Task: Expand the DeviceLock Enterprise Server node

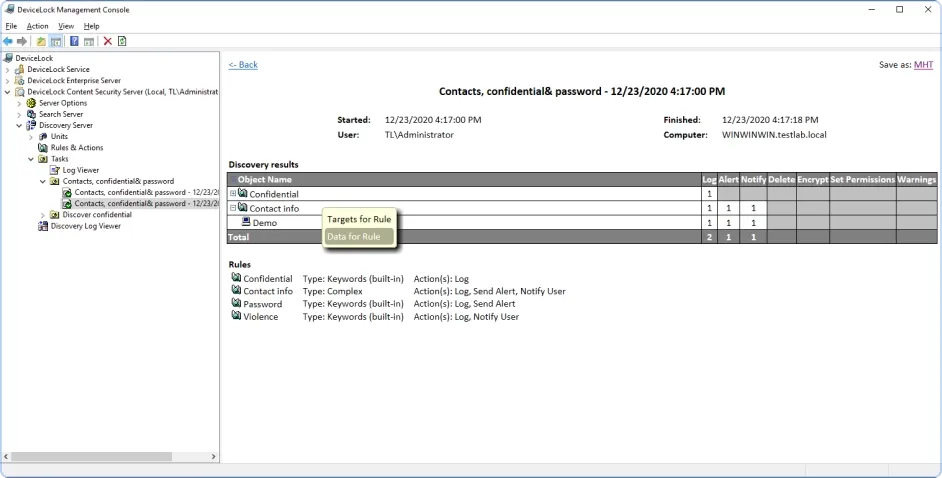Action: point(8,80)
